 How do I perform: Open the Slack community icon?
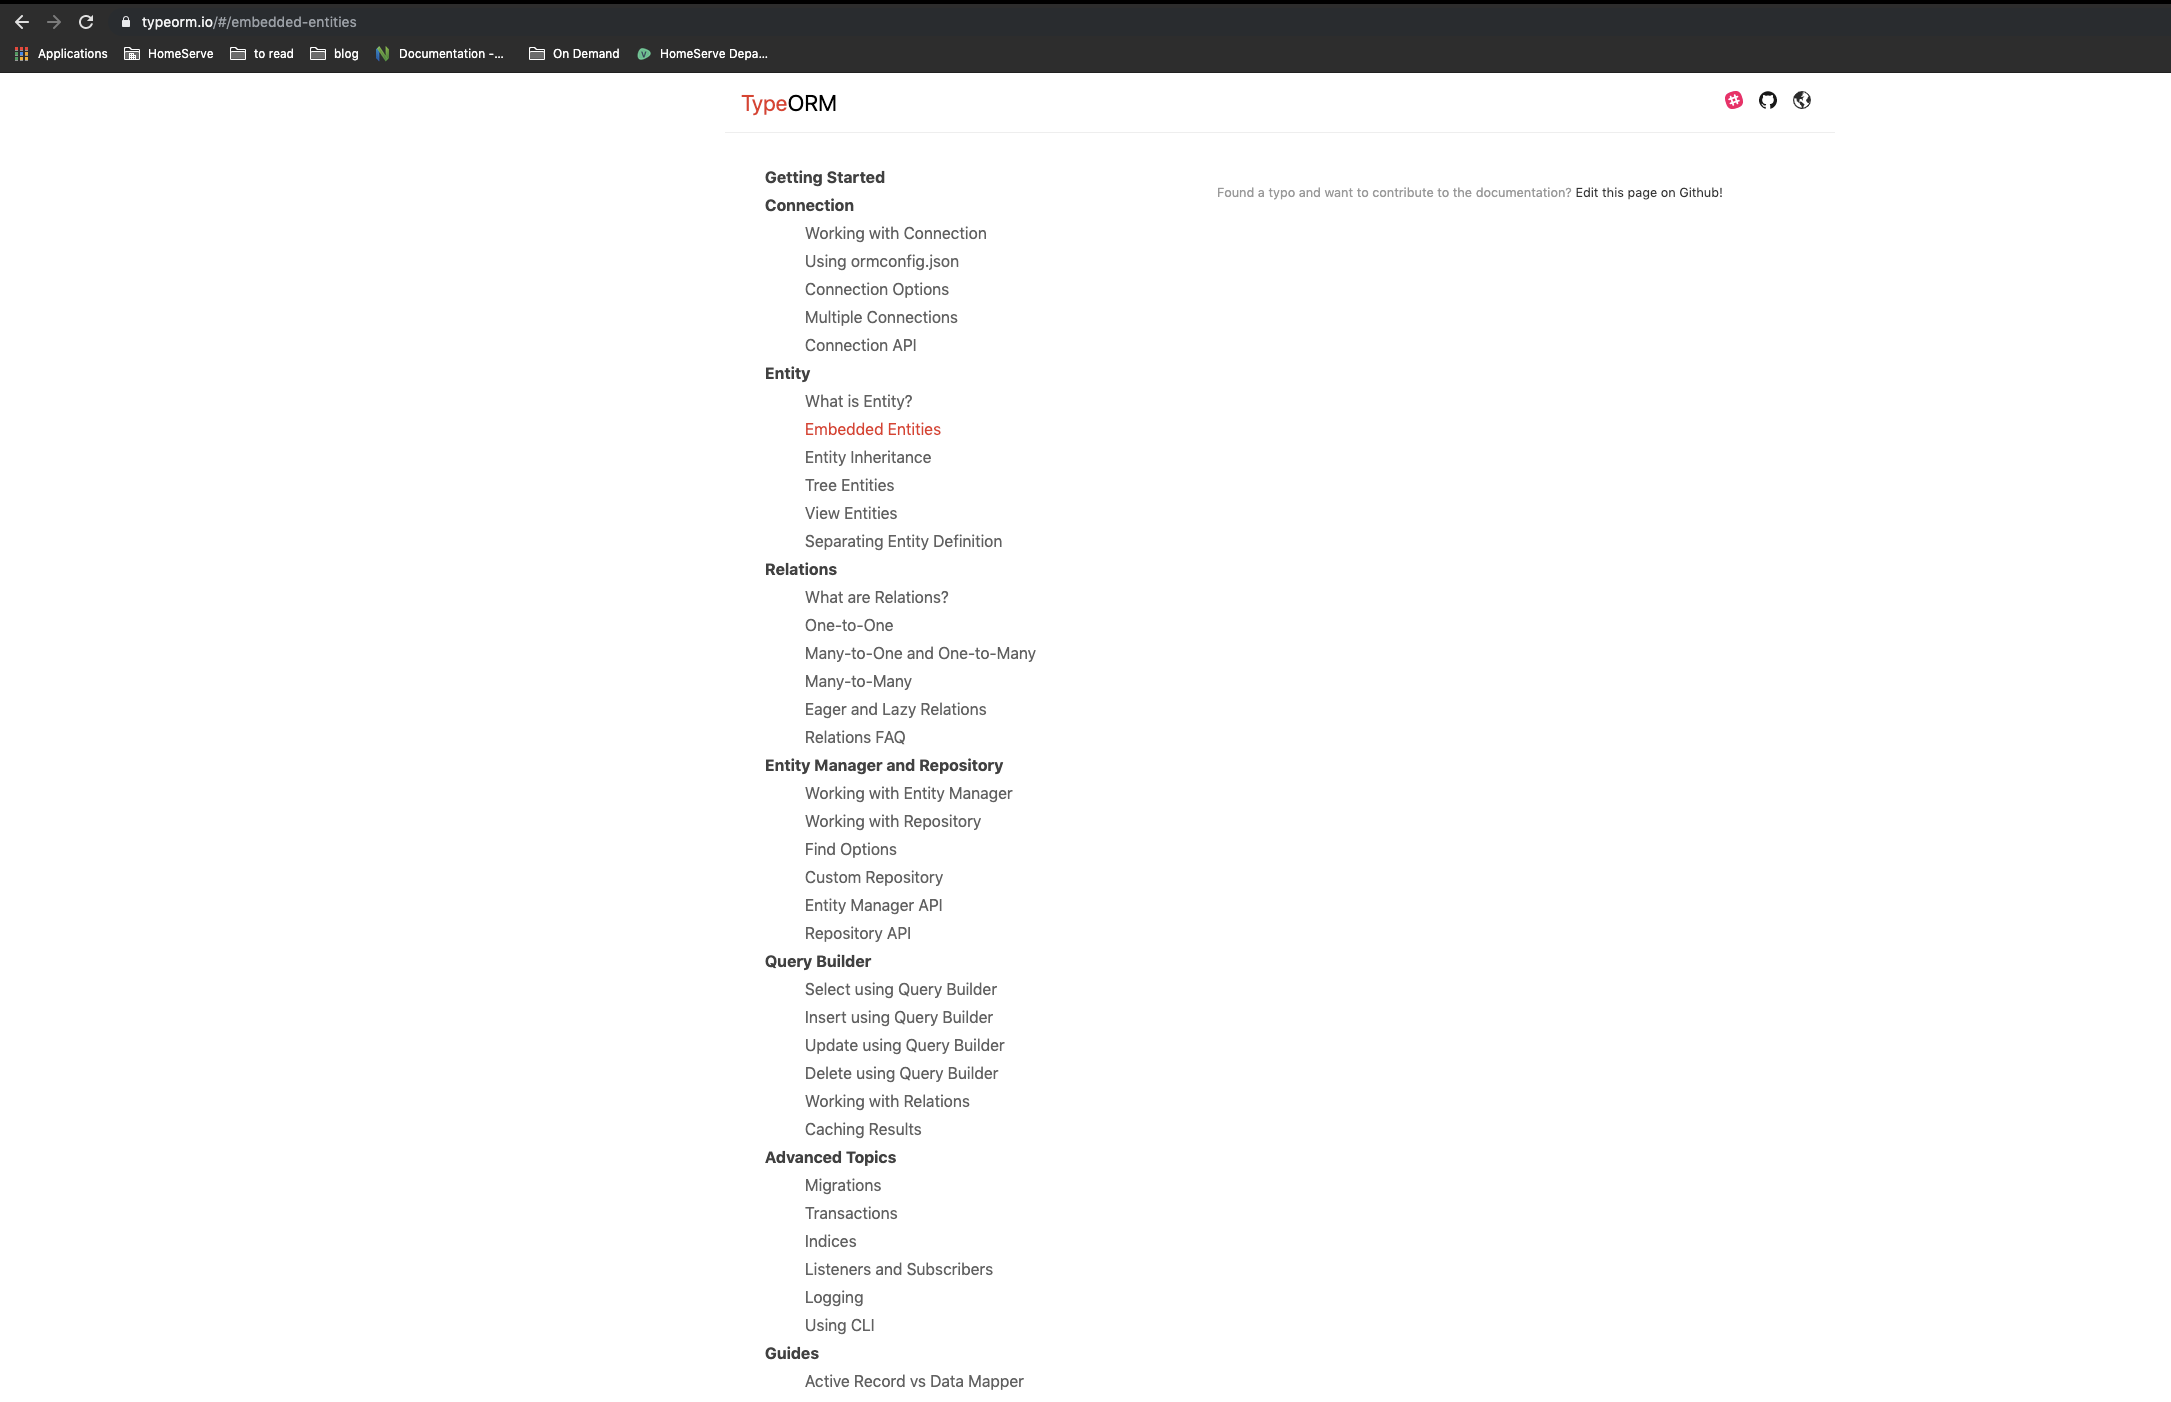pyautogui.click(x=1734, y=100)
